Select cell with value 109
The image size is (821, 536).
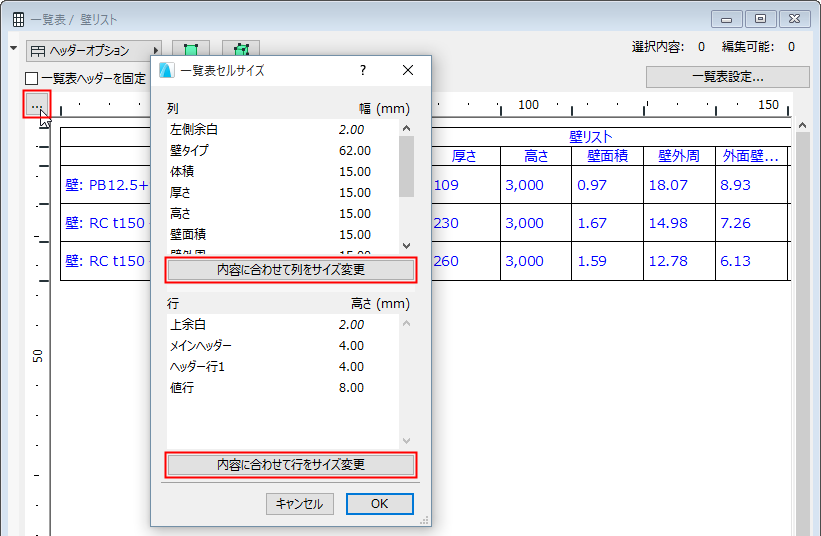point(464,185)
